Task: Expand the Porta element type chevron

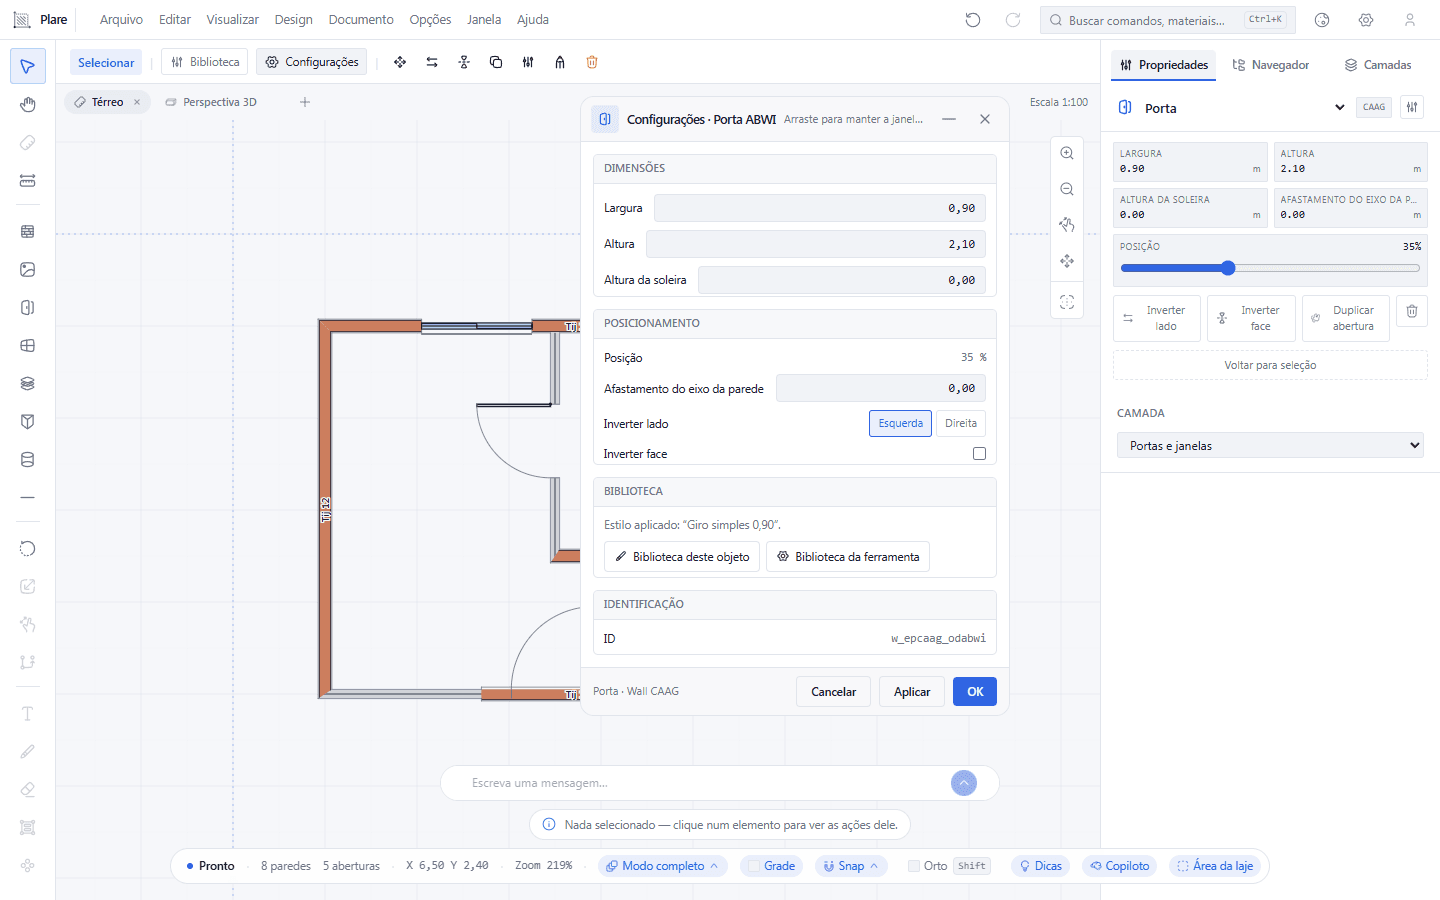Action: click(x=1340, y=108)
